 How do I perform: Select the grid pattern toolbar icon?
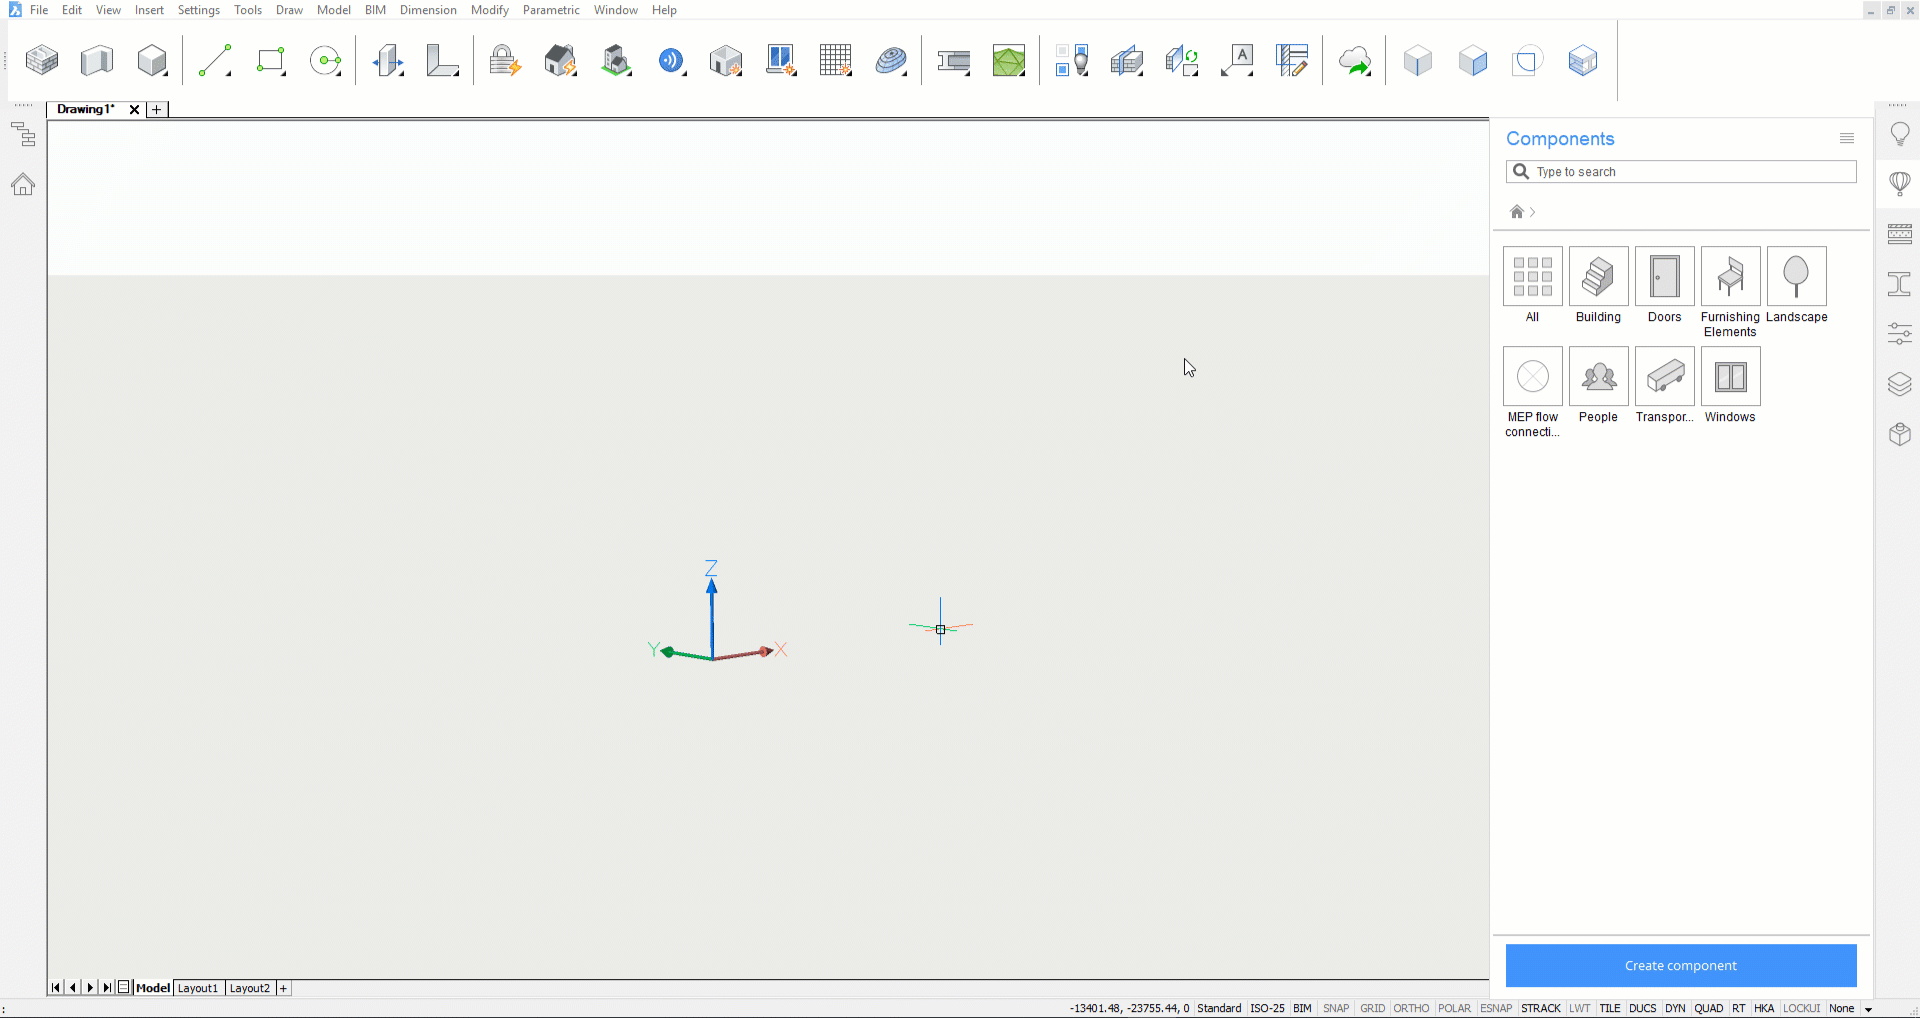(x=835, y=61)
